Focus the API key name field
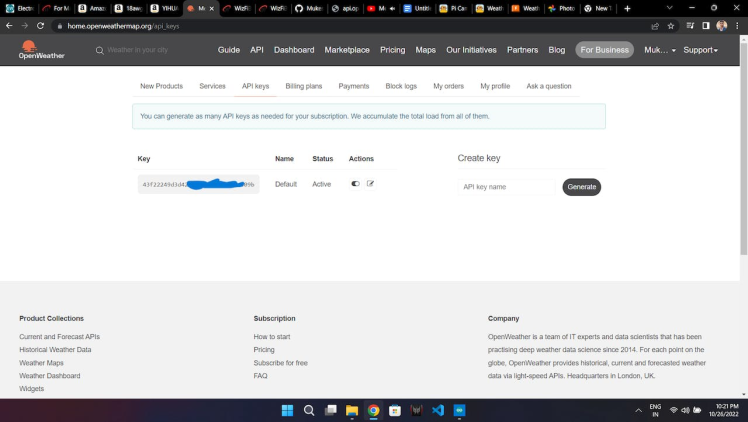This screenshot has height=422, width=748. click(x=507, y=187)
